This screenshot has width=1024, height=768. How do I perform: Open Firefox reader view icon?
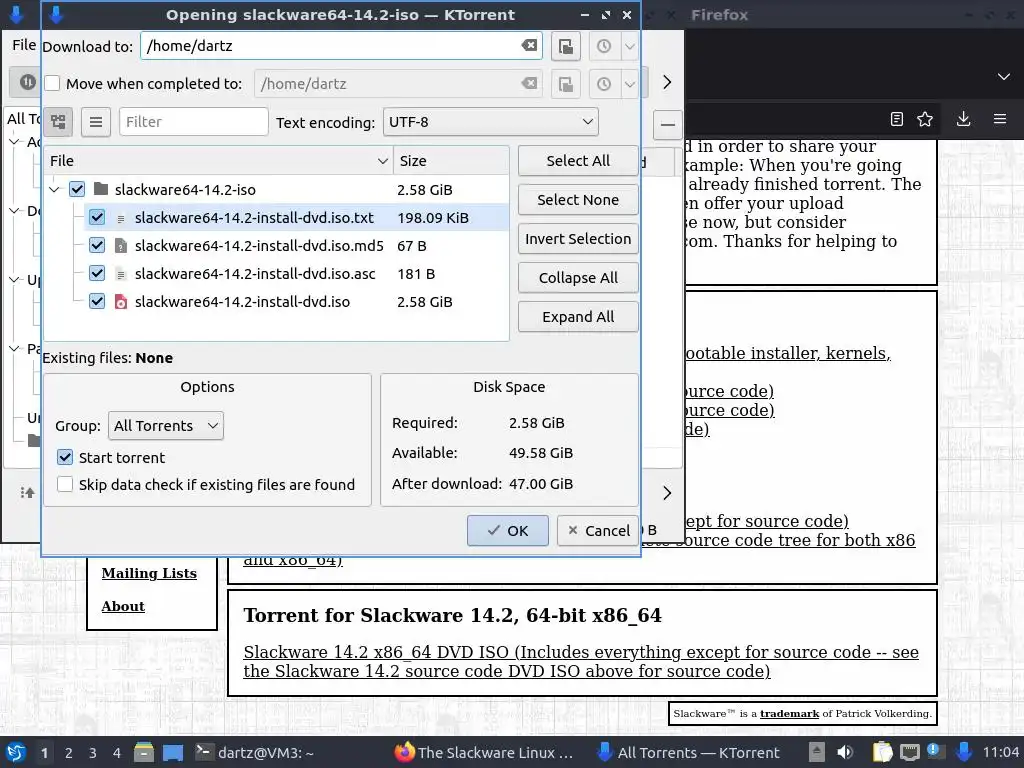[x=897, y=119]
